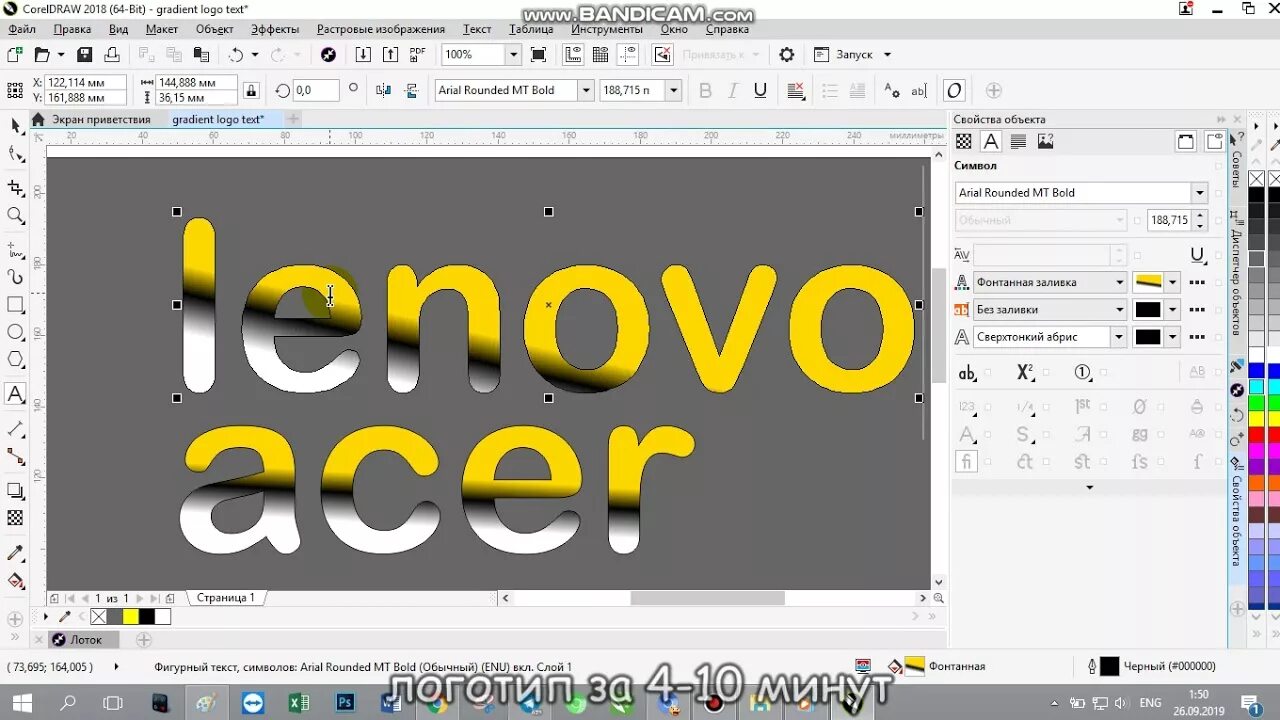The image size is (1280, 720).
Task: Select the Text tool
Action: pos(15,394)
